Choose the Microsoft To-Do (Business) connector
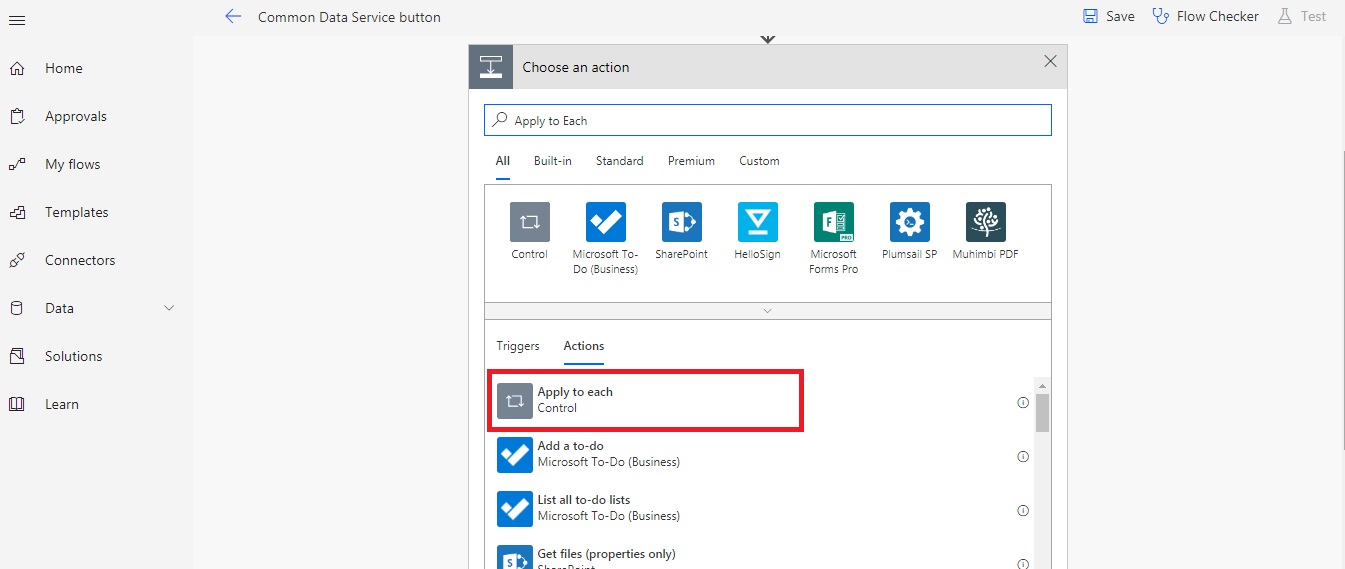This screenshot has width=1345, height=569. (606, 222)
